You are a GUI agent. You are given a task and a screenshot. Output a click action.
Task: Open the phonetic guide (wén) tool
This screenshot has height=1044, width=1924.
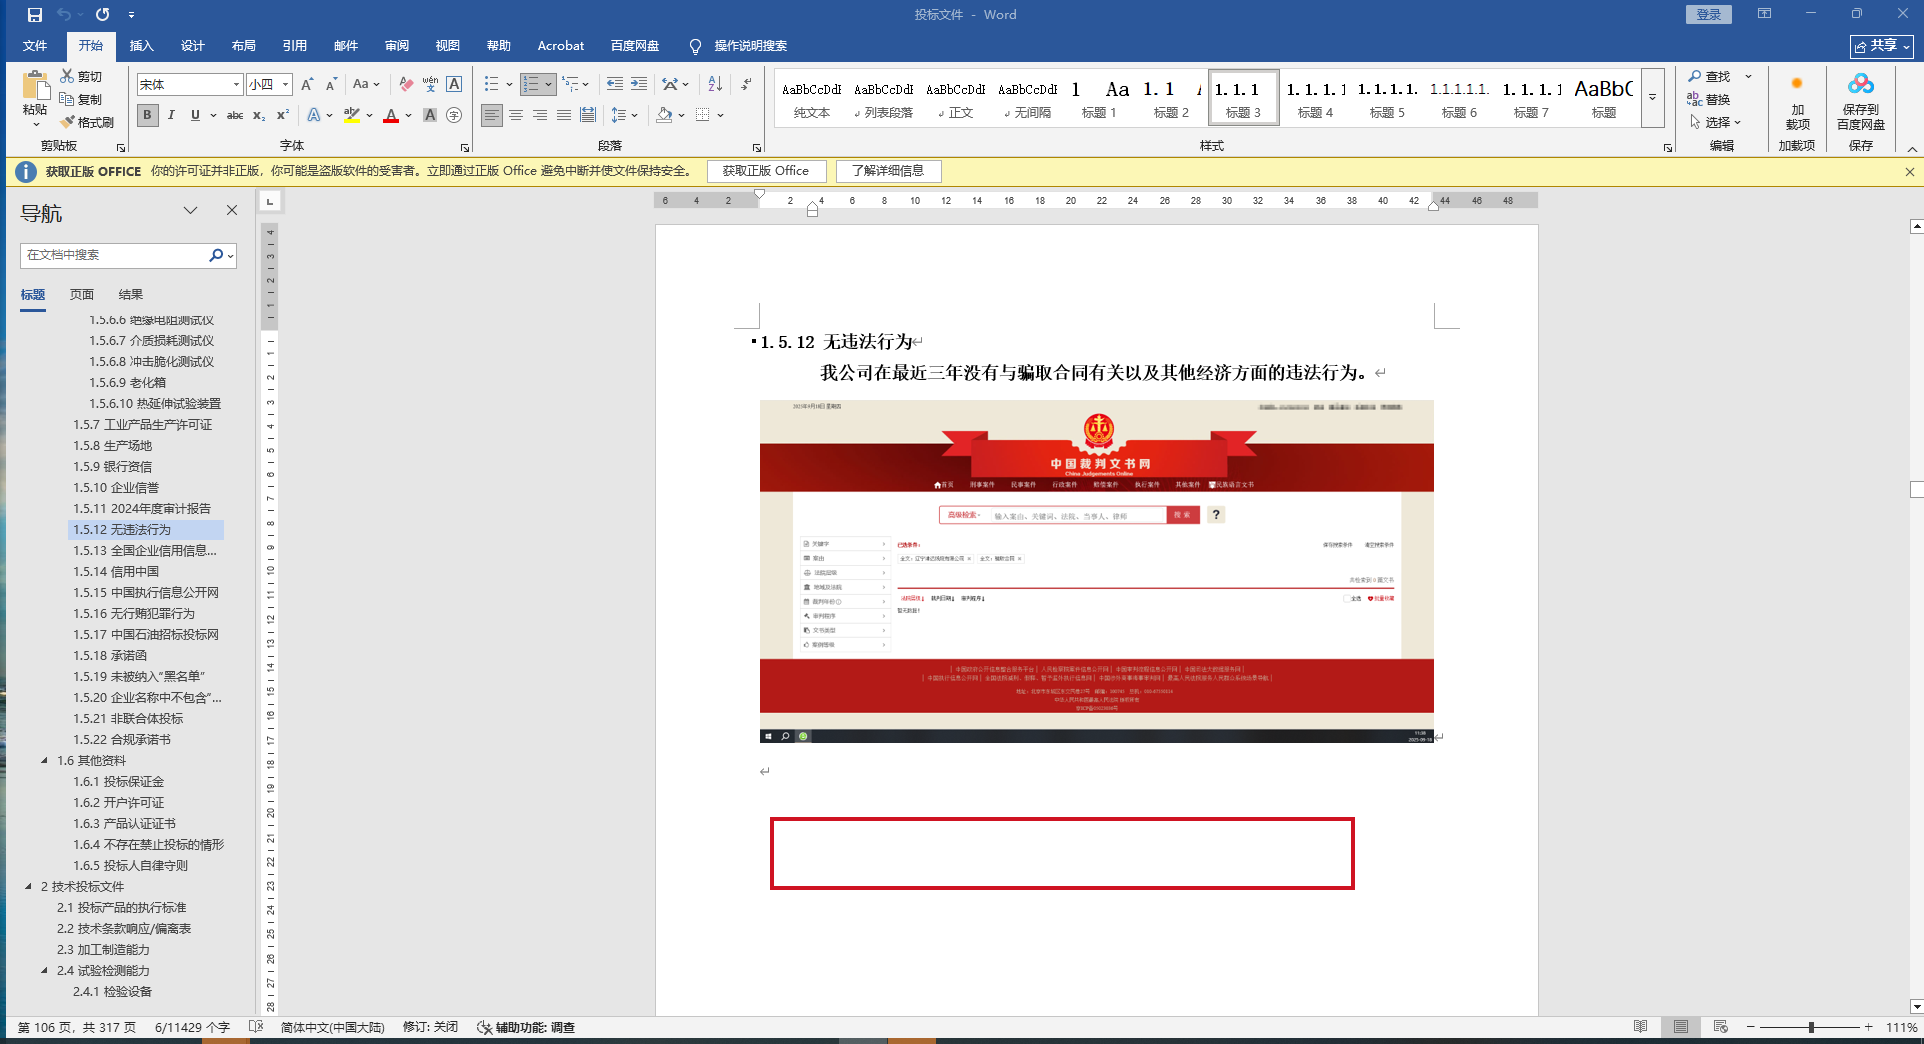coord(430,85)
